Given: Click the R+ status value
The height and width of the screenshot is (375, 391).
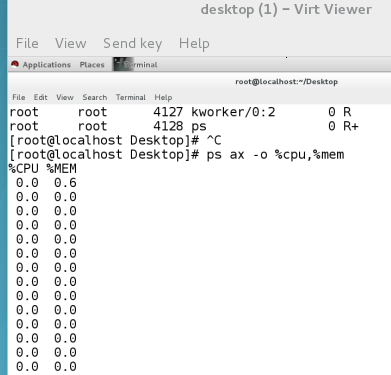Looking at the screenshot, I should coord(350,126).
